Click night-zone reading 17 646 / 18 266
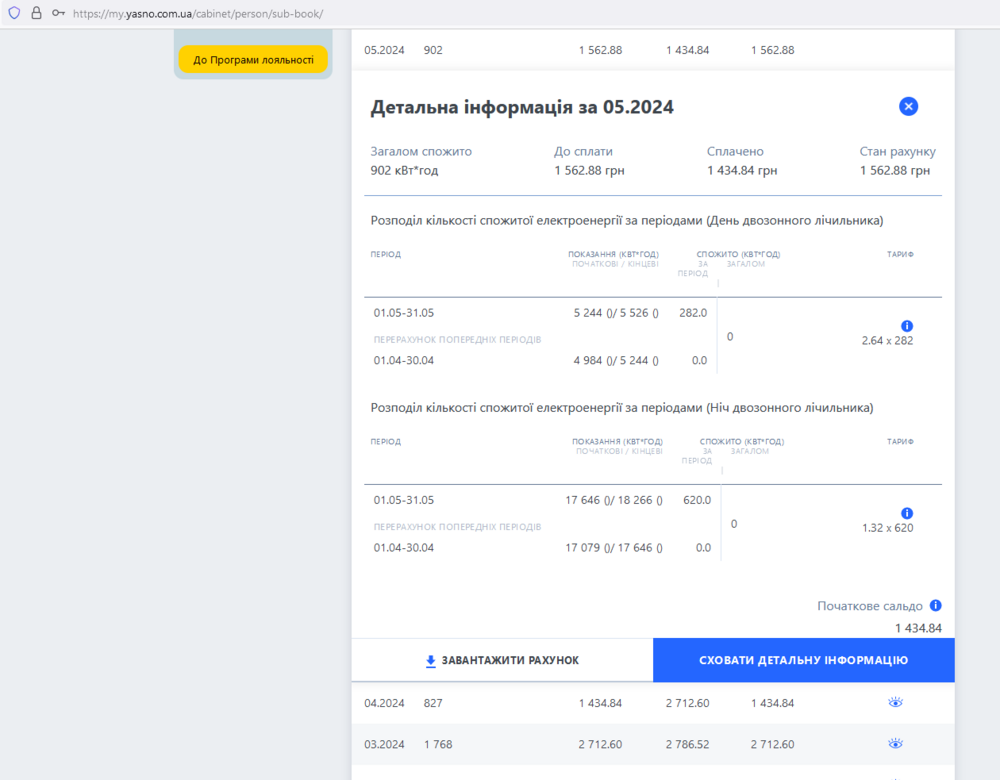 point(614,500)
